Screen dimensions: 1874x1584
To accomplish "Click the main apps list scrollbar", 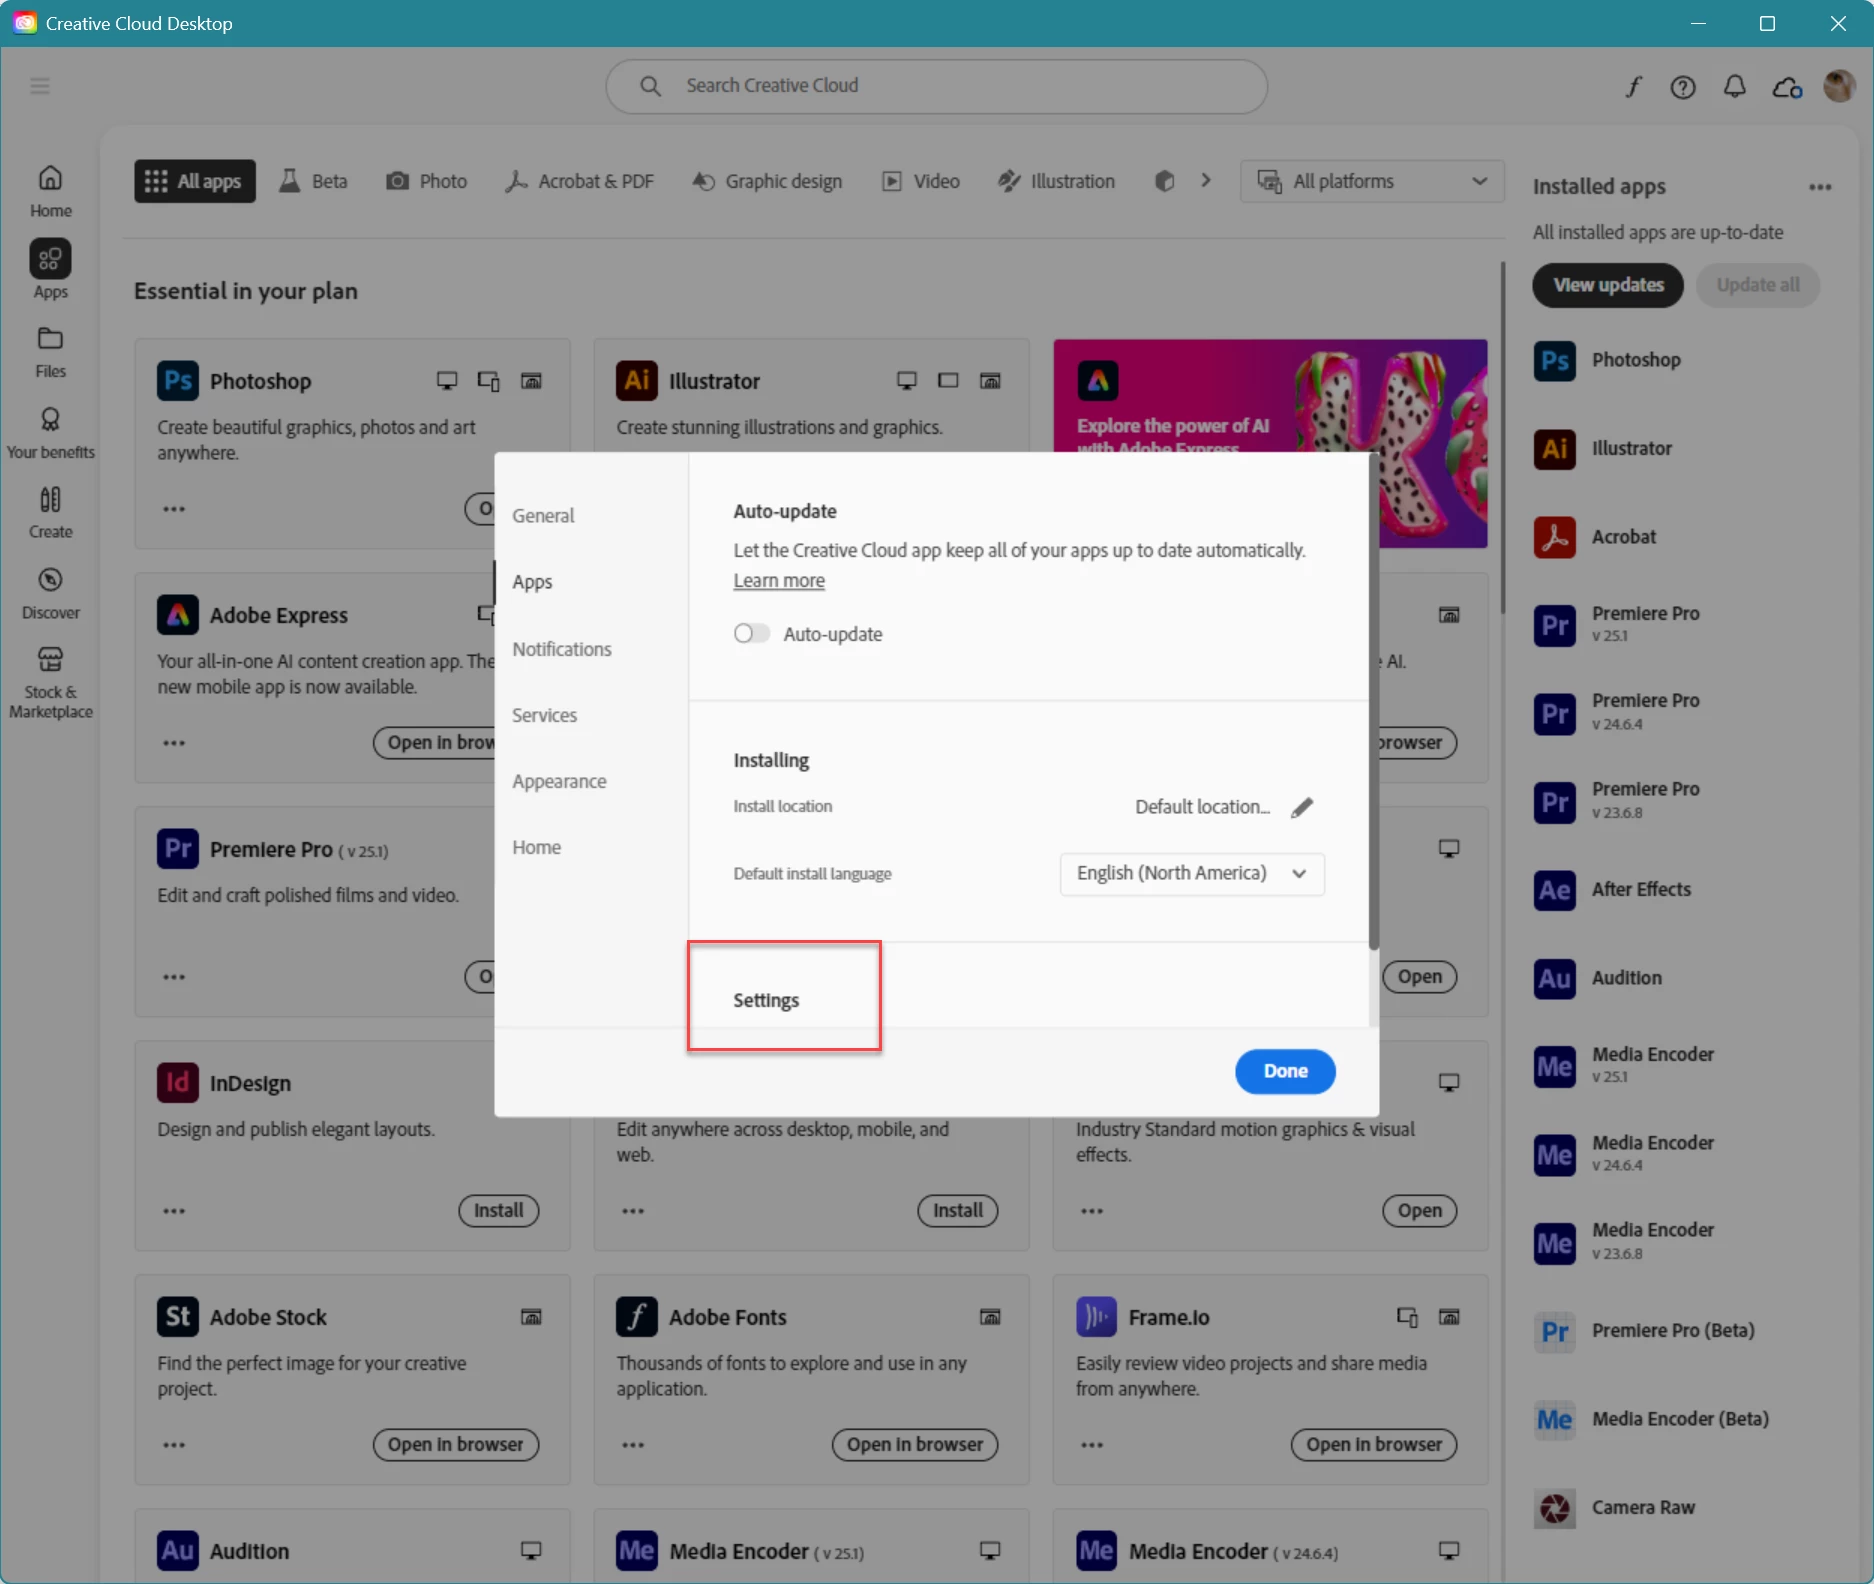I will [1502, 438].
